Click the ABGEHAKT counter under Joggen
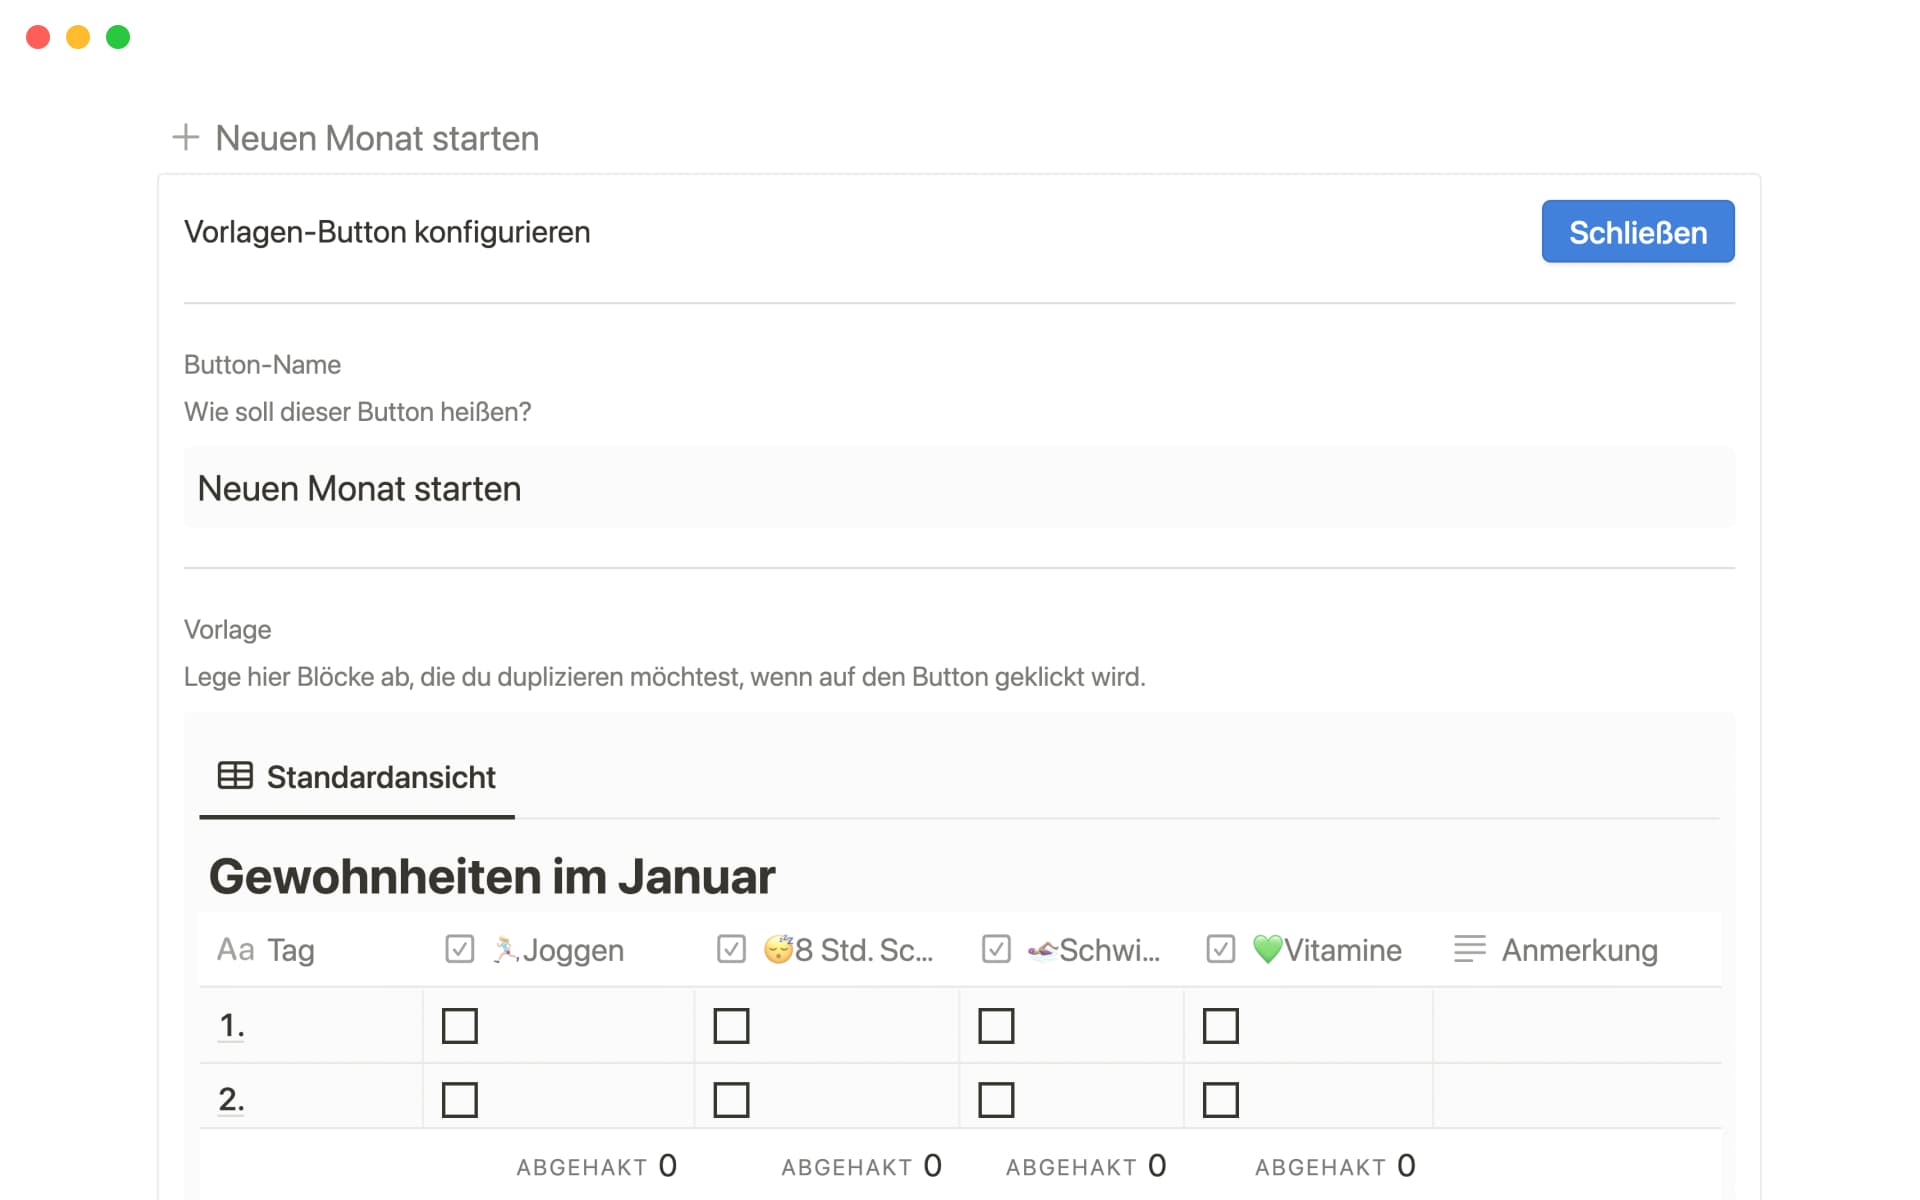Viewport: 1920px width, 1200px height. coord(597,1165)
